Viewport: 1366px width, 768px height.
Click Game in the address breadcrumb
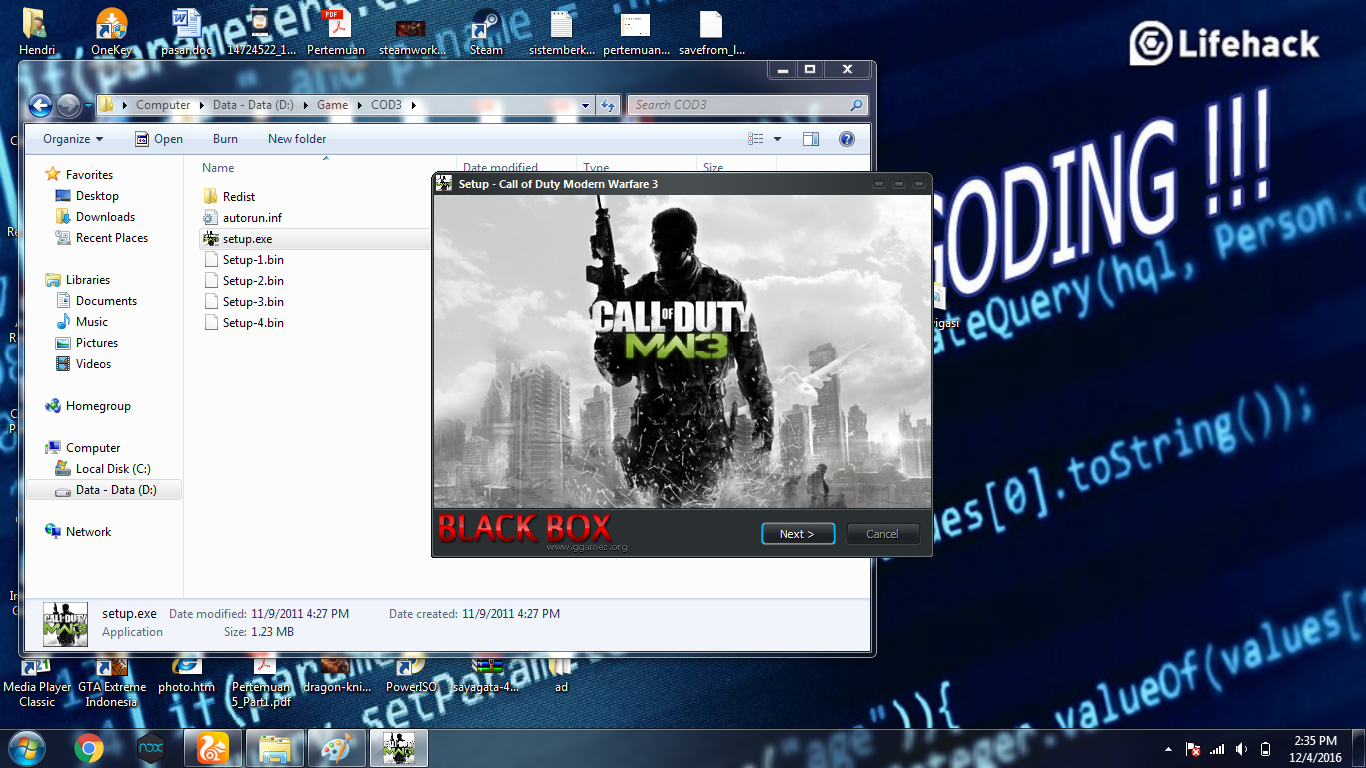[333, 105]
